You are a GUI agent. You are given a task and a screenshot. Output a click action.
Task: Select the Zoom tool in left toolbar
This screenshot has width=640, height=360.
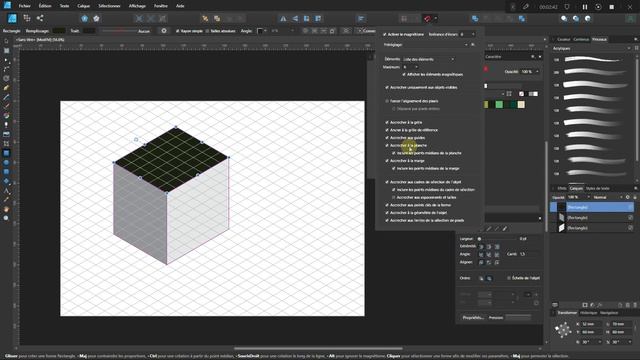[6, 218]
